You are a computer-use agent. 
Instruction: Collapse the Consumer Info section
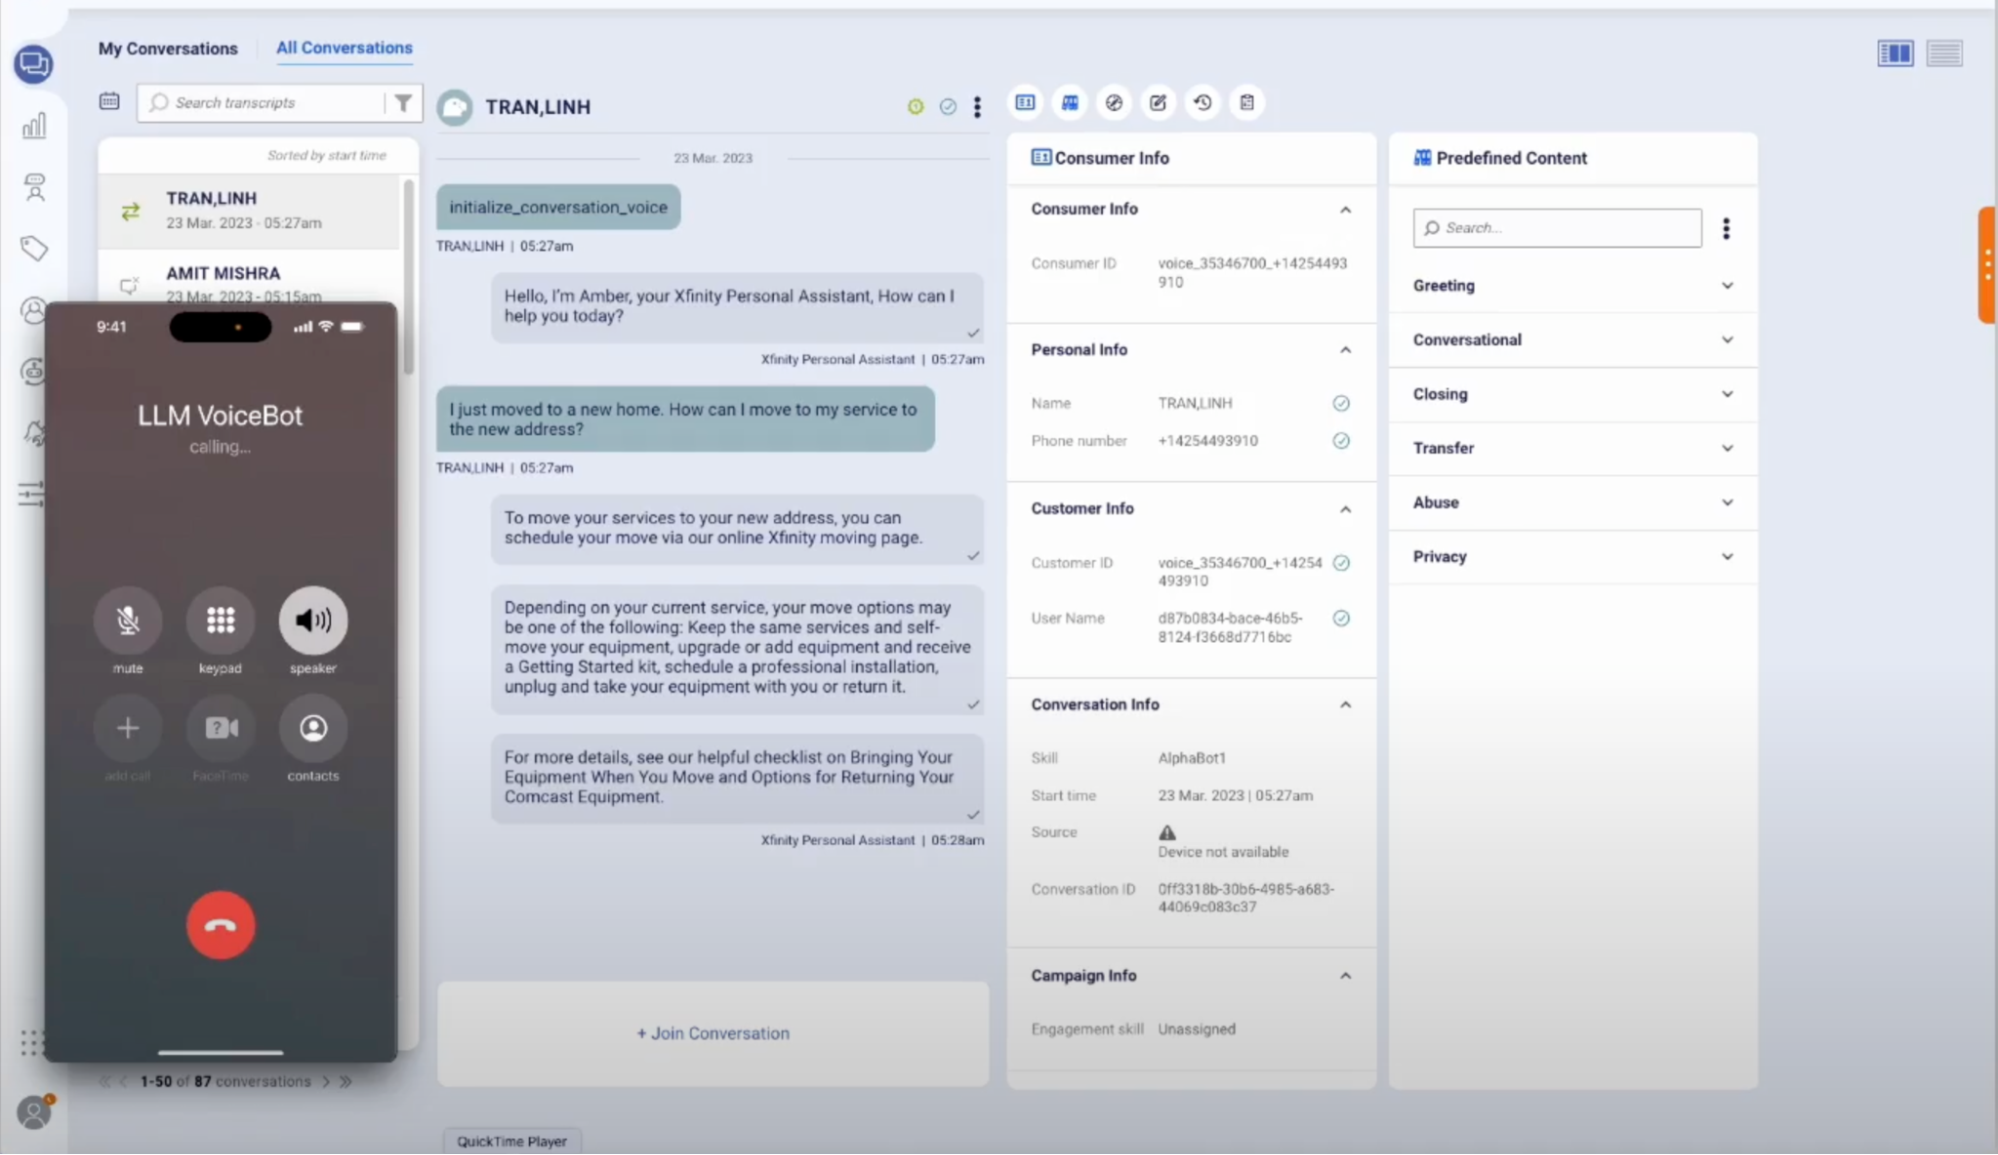pos(1345,210)
